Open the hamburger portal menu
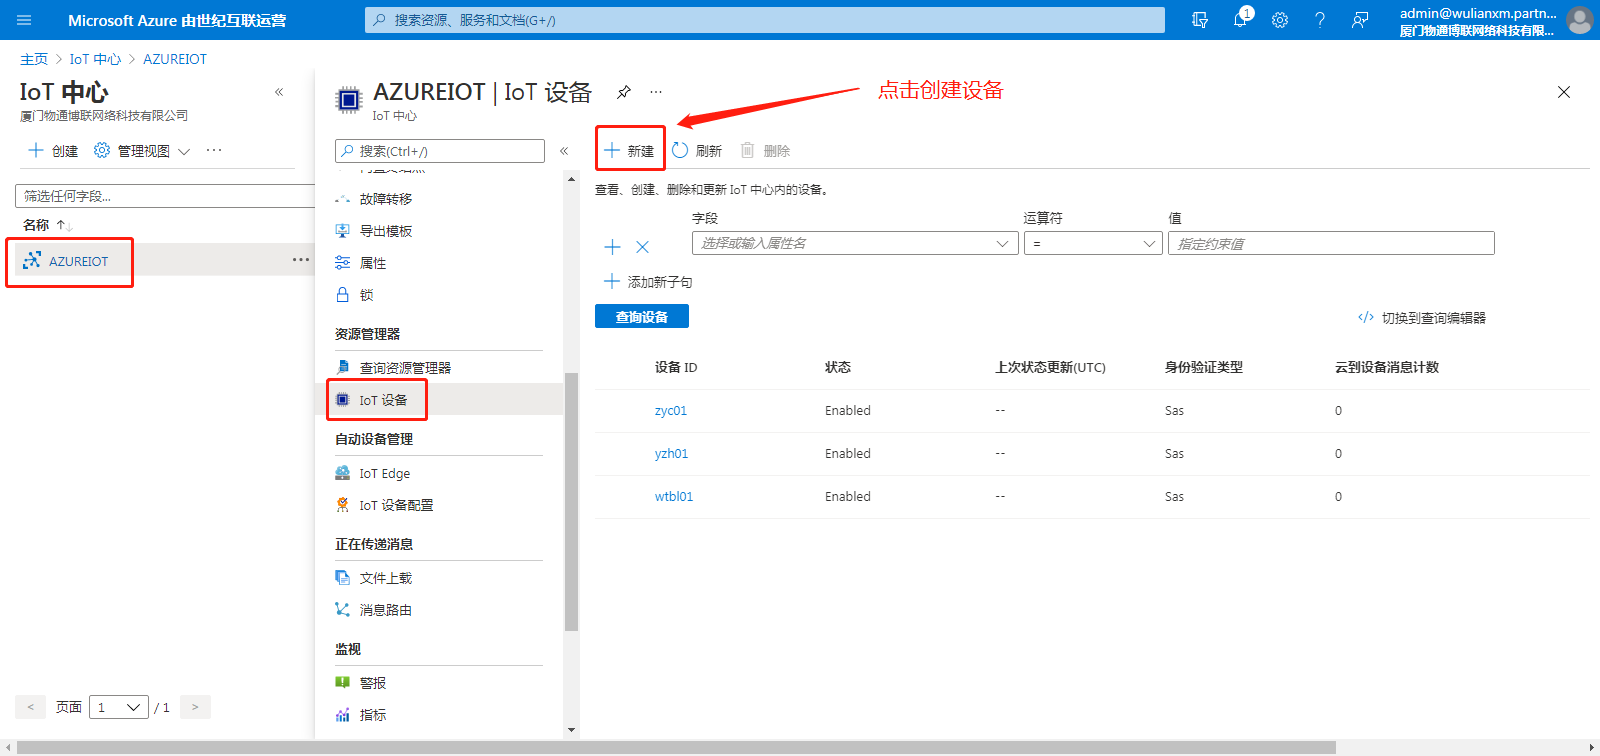Image resolution: width=1600 pixels, height=756 pixels. point(24,20)
